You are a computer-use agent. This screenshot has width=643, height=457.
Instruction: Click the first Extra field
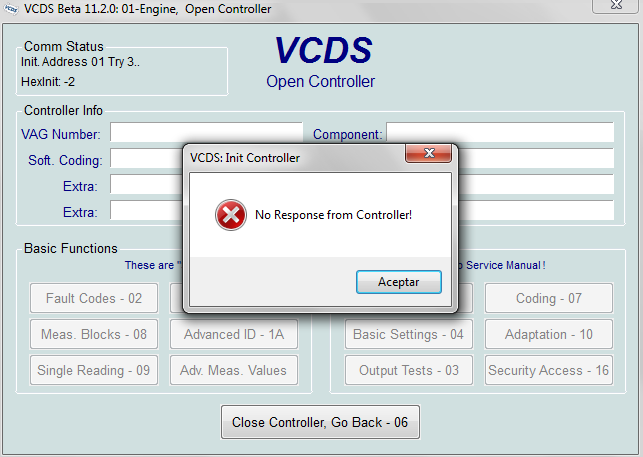146,184
